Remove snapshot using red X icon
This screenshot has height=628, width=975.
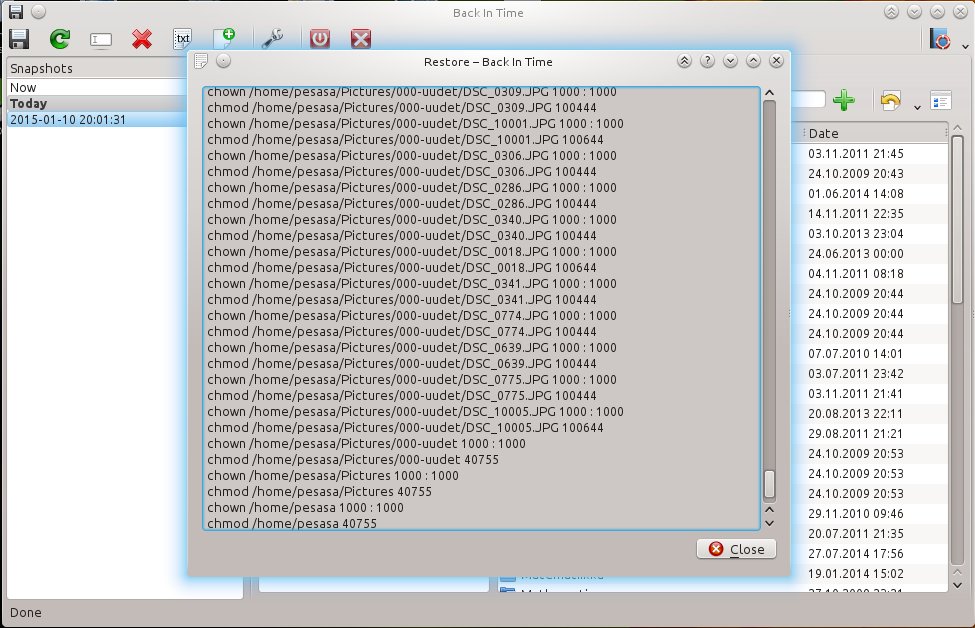142,39
